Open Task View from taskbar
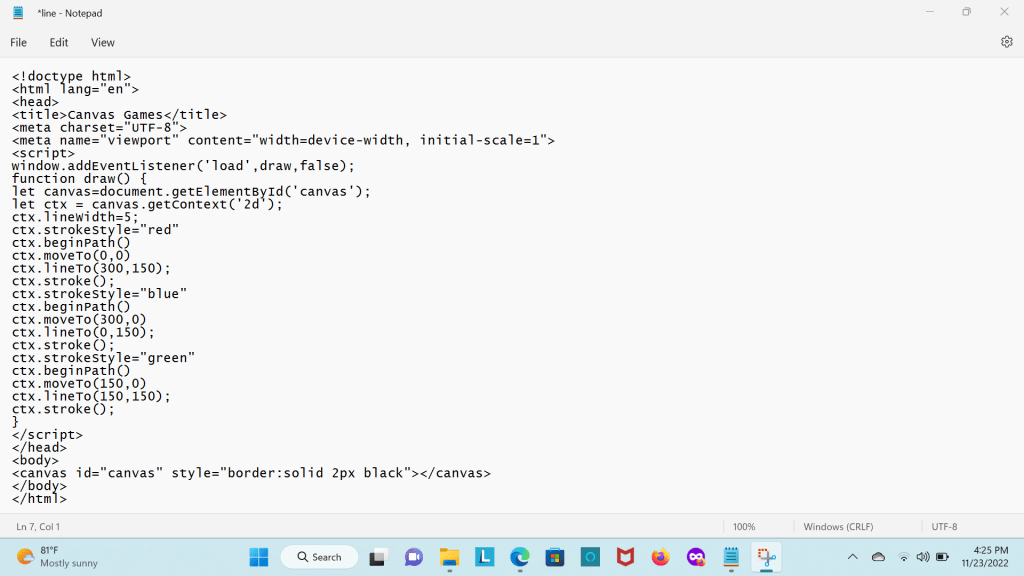Image resolution: width=1024 pixels, height=576 pixels. (x=378, y=557)
